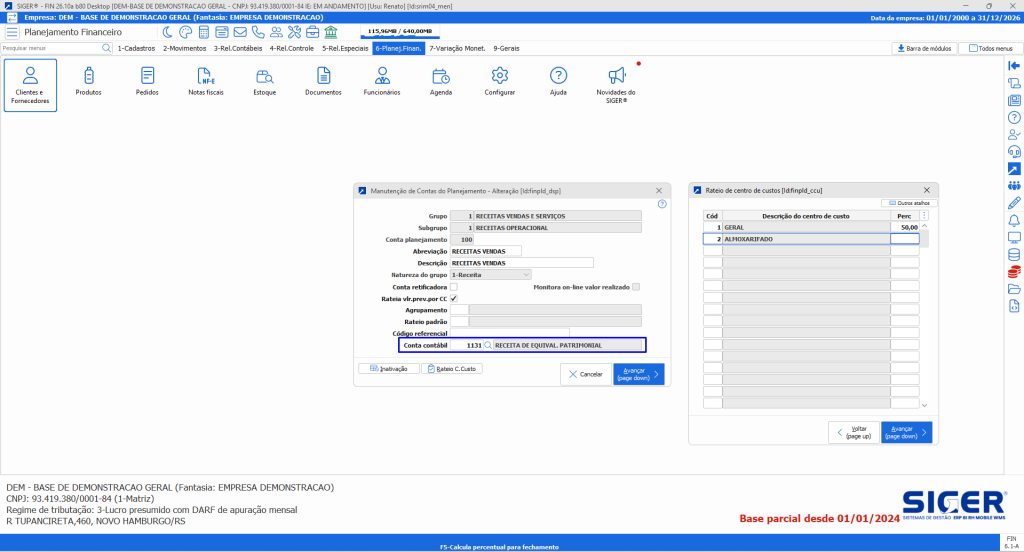Collapse right sidebar with arrow icon

pyautogui.click(x=1014, y=65)
